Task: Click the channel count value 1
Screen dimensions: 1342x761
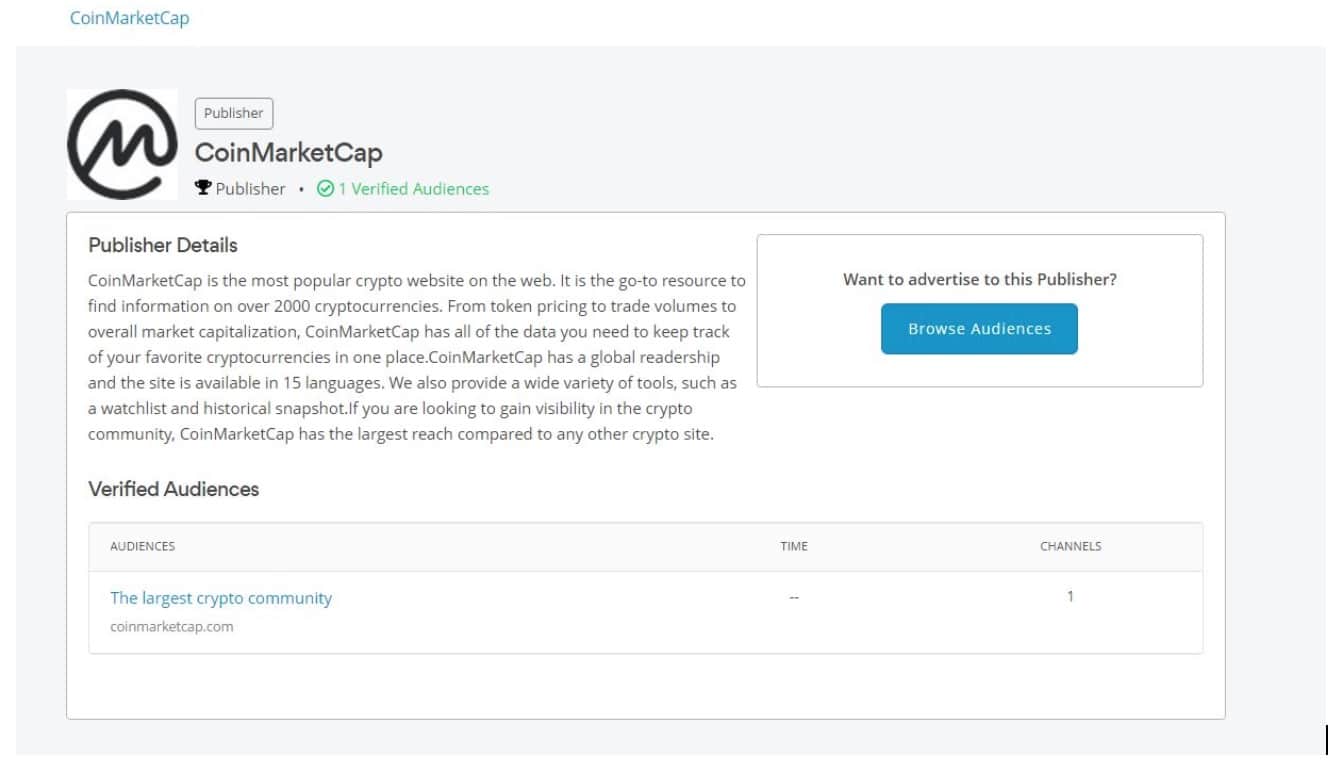Action: click(1070, 597)
